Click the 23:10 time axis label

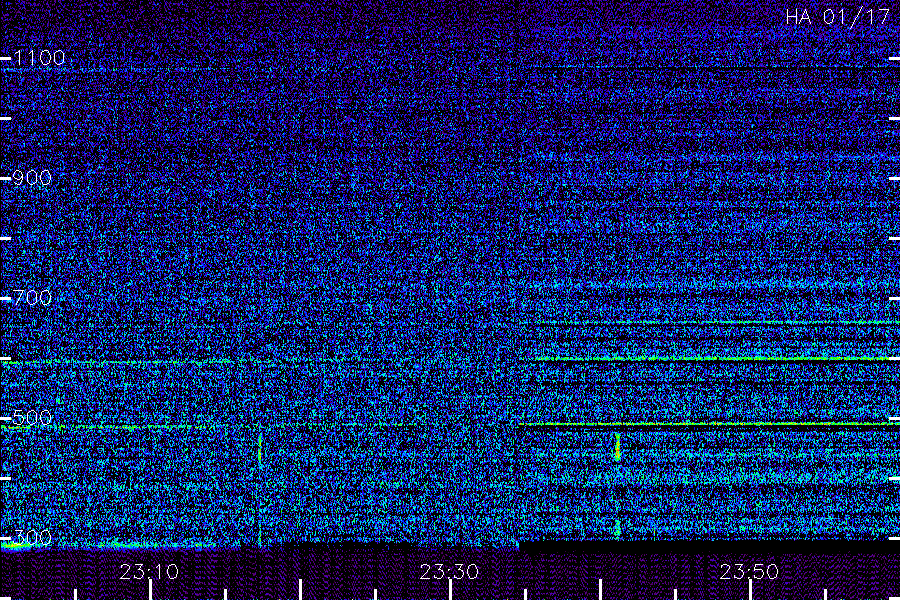tap(149, 572)
